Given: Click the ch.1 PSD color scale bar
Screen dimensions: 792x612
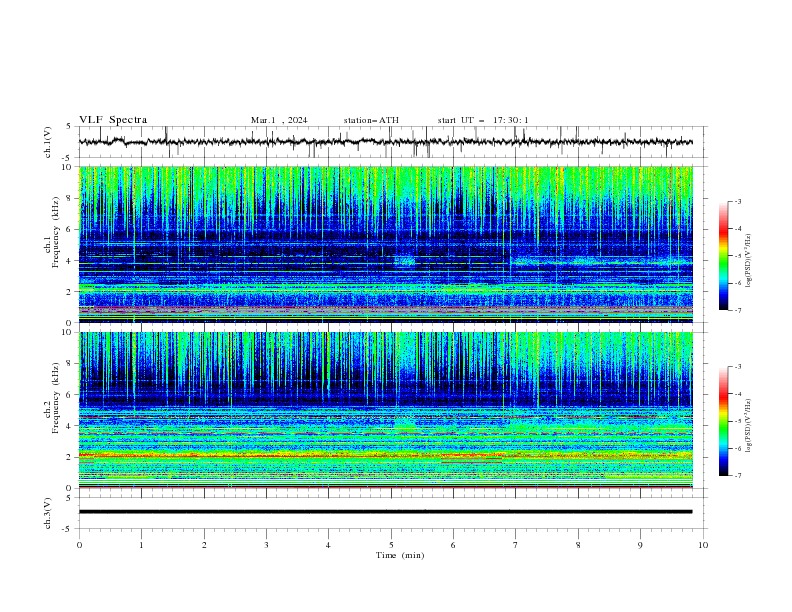Looking at the screenshot, I should [x=724, y=256].
